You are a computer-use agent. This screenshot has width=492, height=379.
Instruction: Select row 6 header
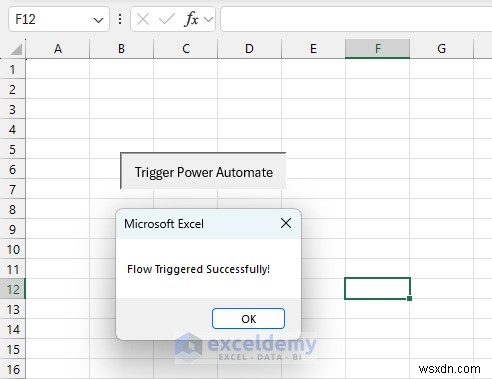tap(13, 169)
